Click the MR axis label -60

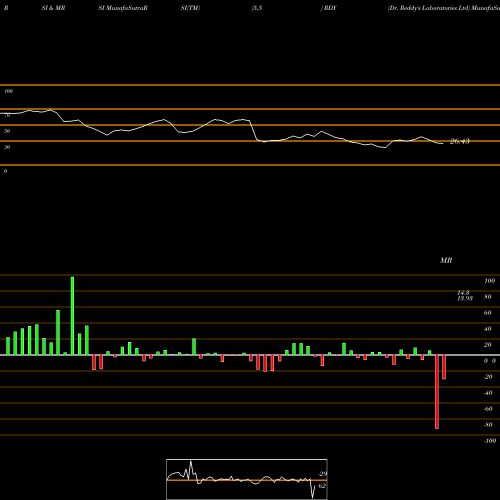488,409
